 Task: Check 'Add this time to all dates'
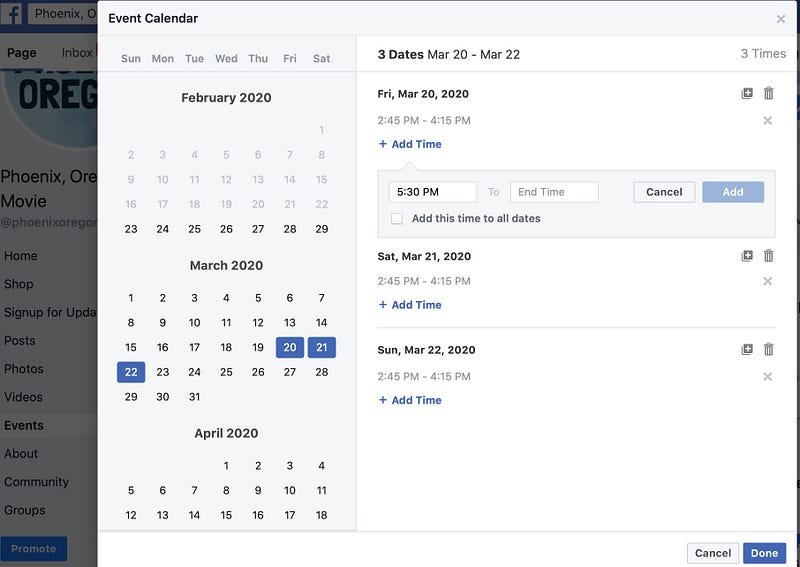coord(397,219)
